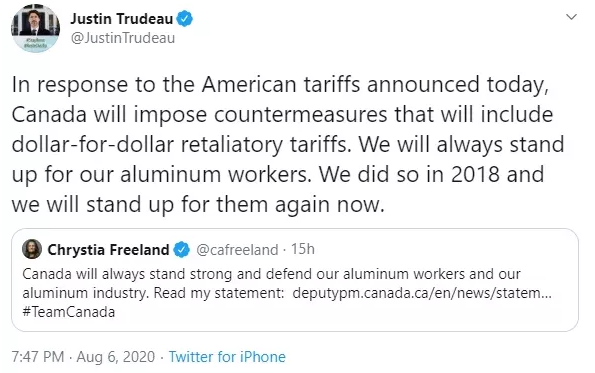Open the deputypm.canada.ca statement link
Image resolution: width=595 pixels, height=373 pixels.
coord(422,293)
